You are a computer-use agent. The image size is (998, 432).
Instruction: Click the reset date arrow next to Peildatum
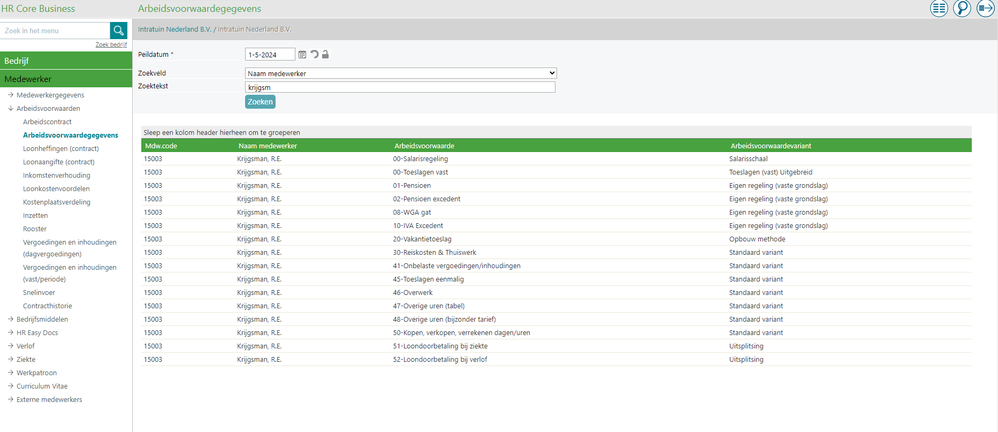[314, 55]
